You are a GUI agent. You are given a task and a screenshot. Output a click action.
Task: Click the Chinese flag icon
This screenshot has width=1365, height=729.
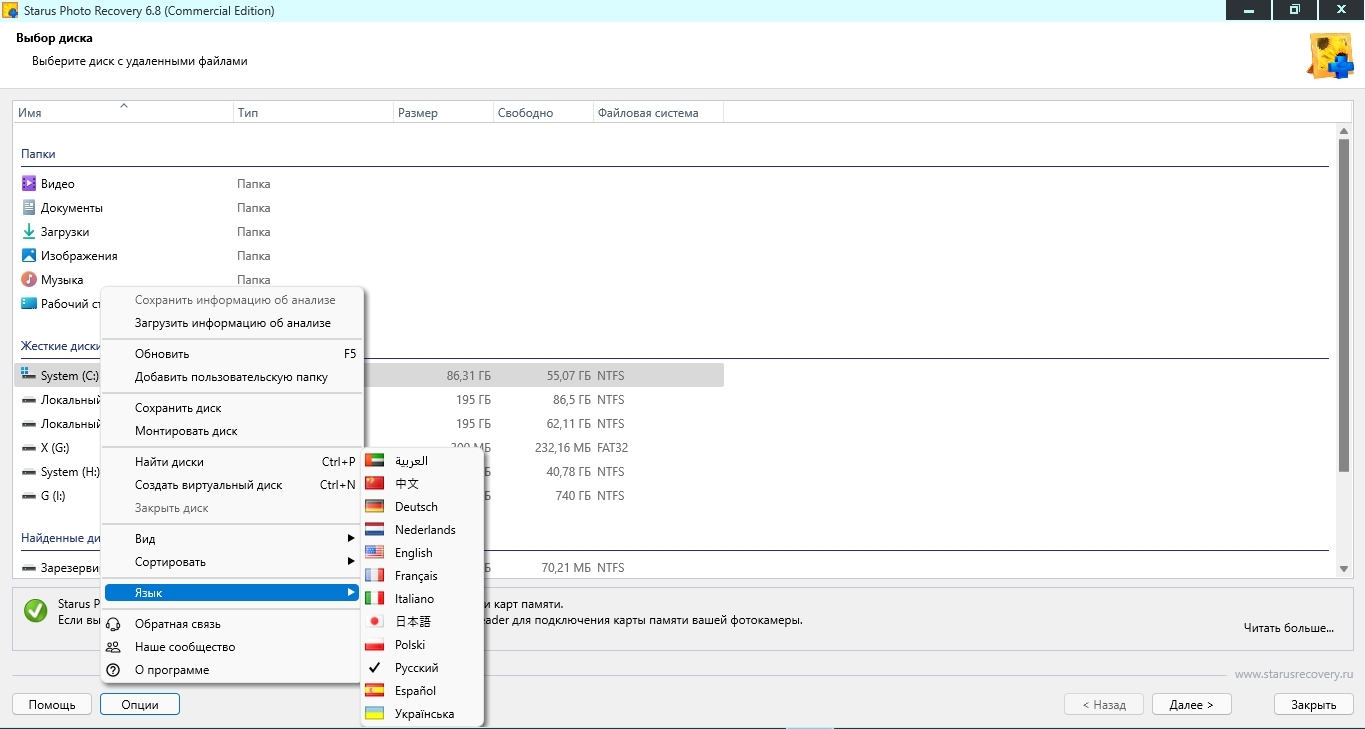pos(375,484)
